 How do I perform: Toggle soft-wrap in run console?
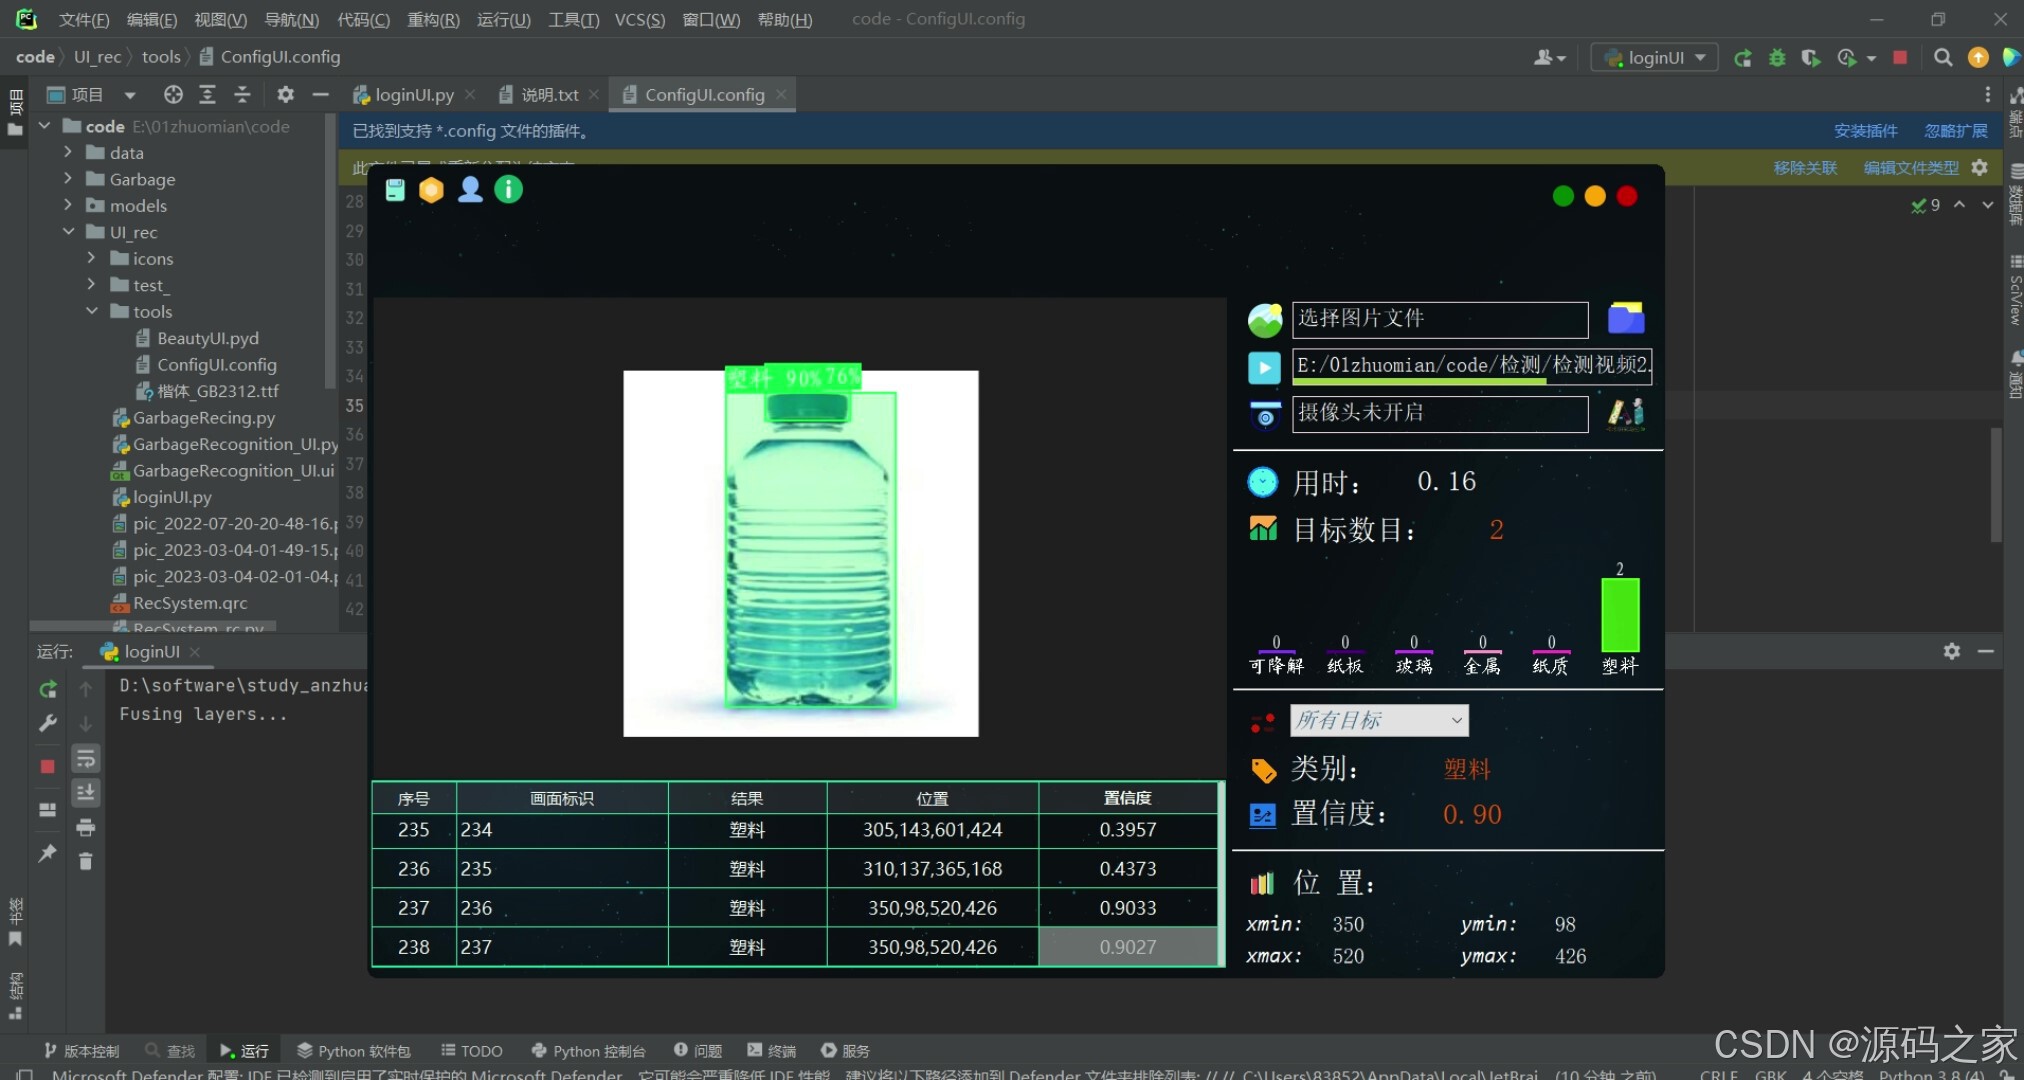click(x=86, y=759)
